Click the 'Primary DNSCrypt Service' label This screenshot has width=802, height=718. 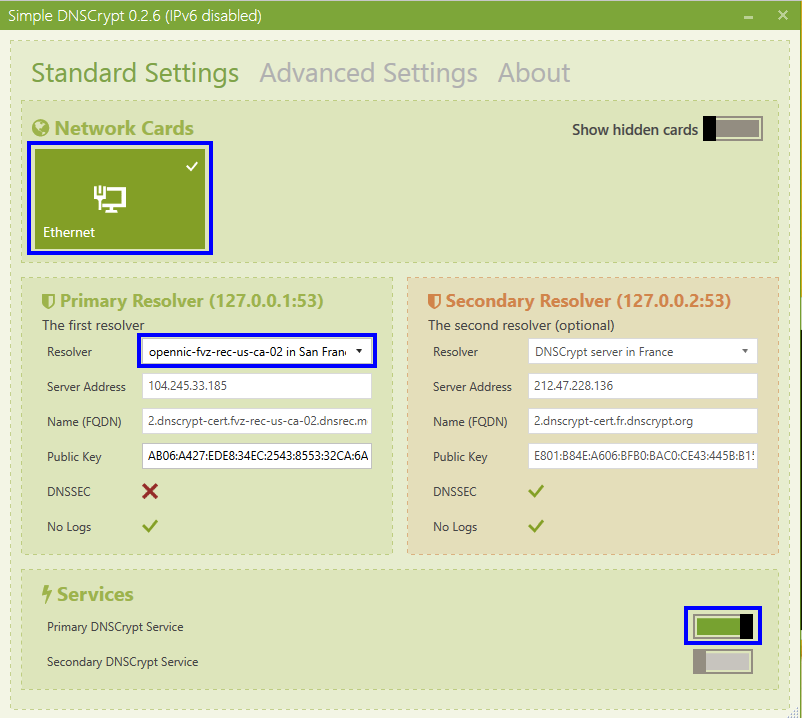(x=115, y=627)
